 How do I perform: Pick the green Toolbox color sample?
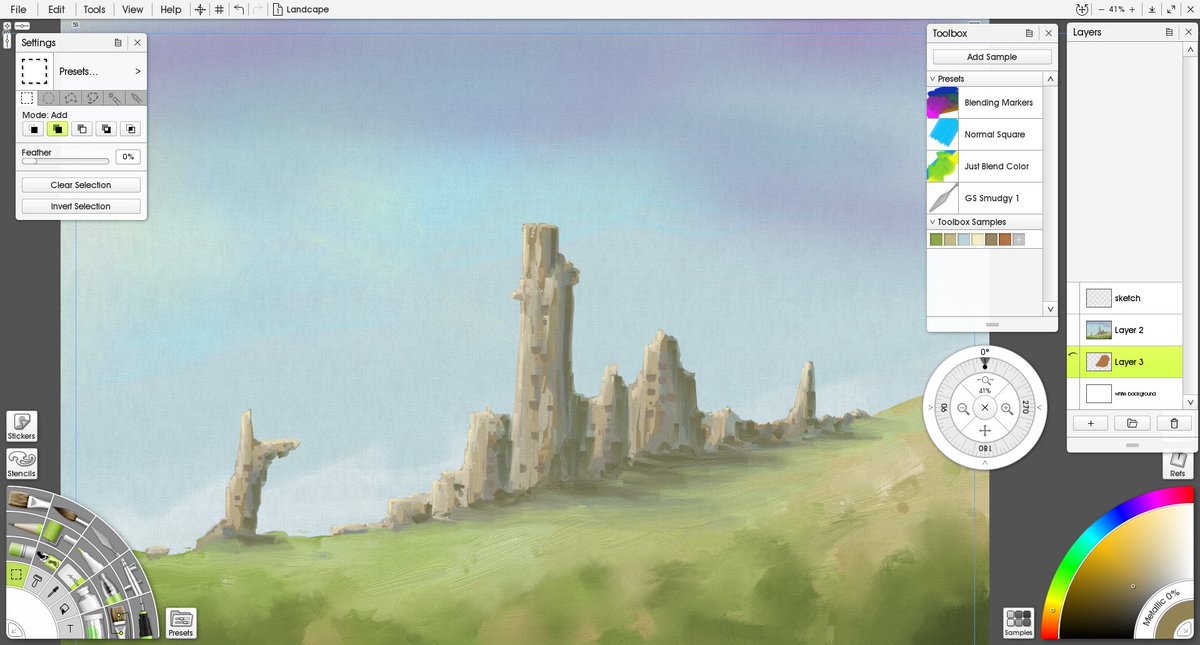pos(936,239)
